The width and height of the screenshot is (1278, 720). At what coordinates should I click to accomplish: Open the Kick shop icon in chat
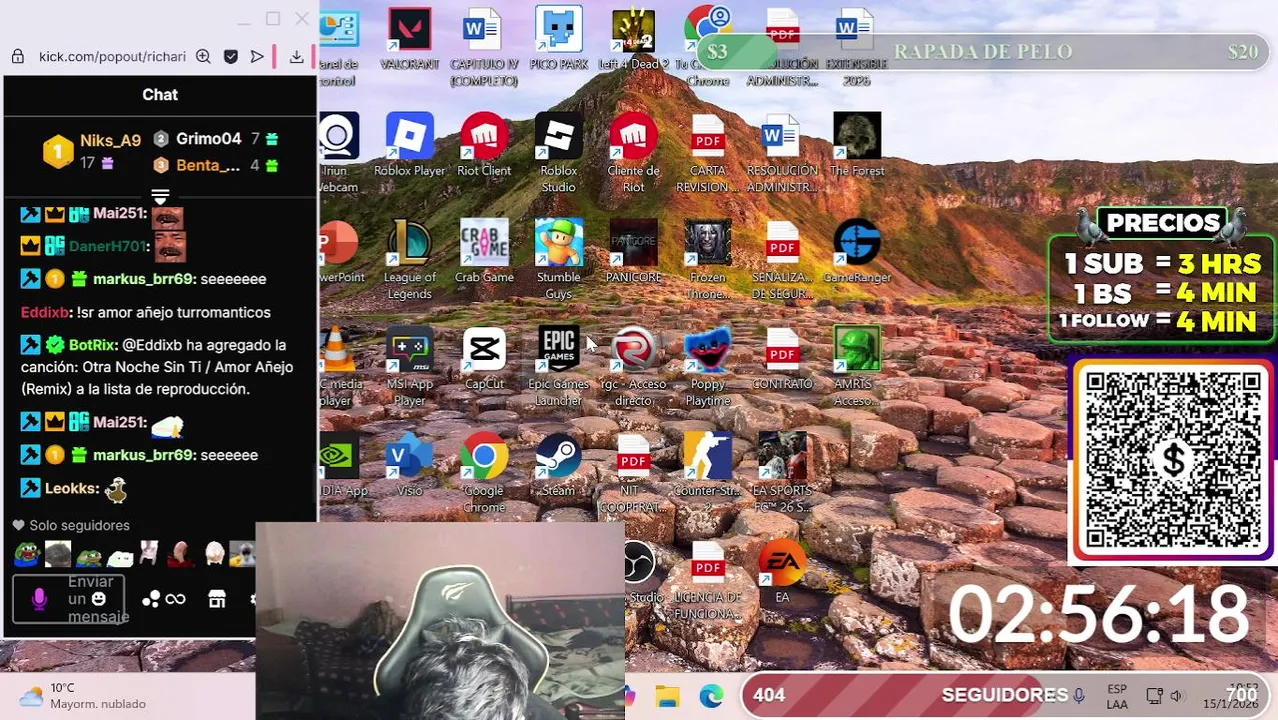click(x=217, y=599)
